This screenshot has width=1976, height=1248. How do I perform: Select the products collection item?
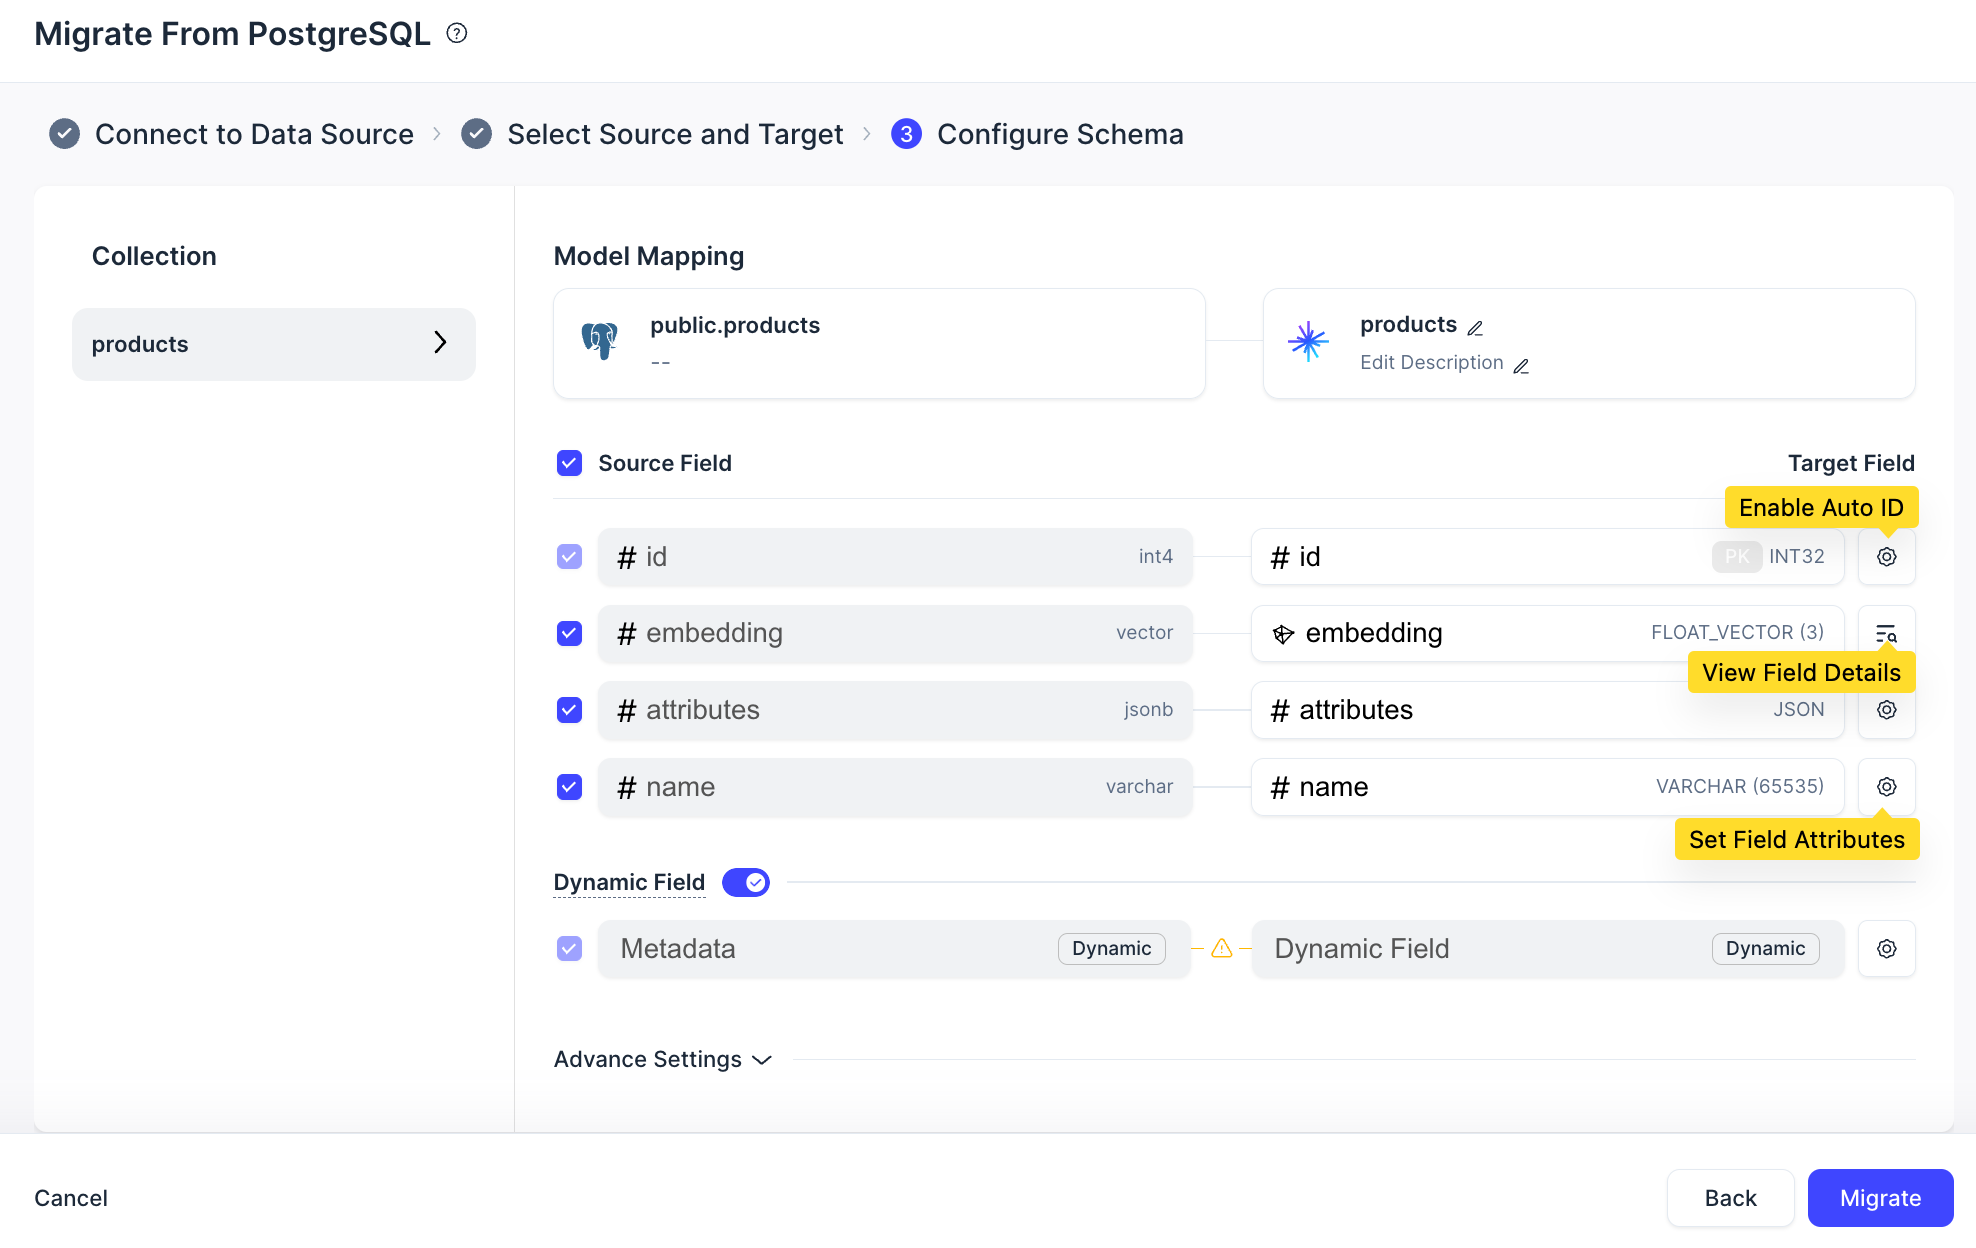click(x=274, y=344)
